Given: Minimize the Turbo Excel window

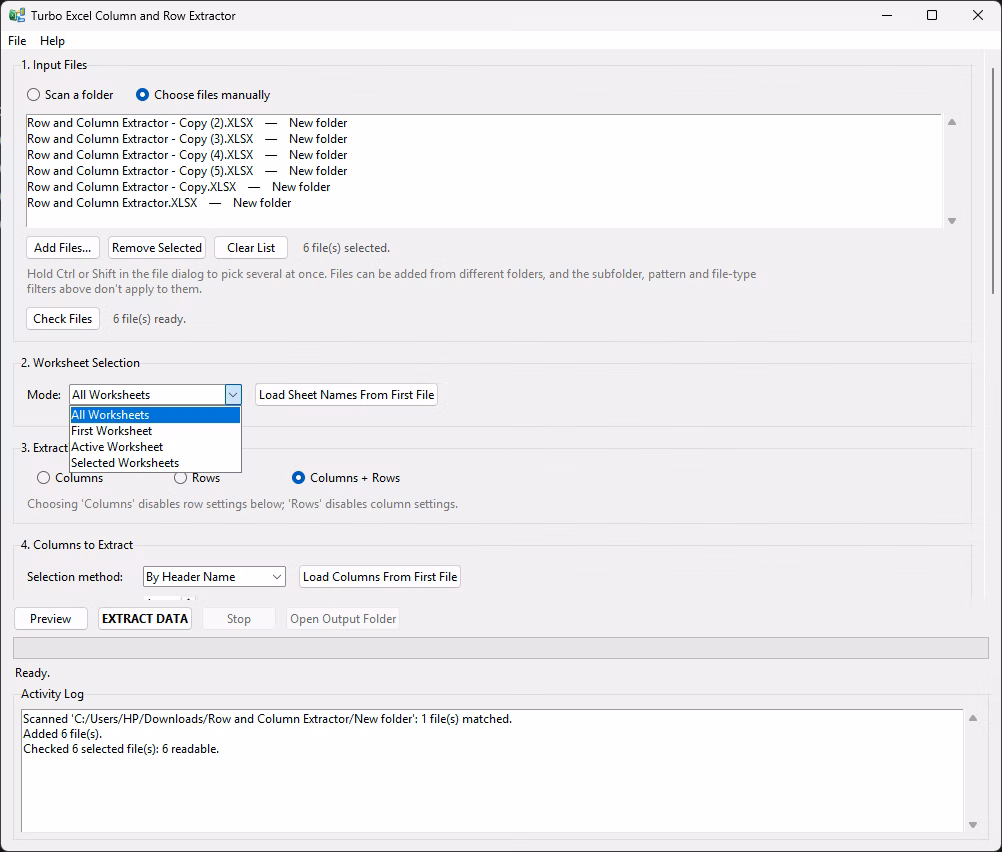Looking at the screenshot, I should tap(887, 15).
